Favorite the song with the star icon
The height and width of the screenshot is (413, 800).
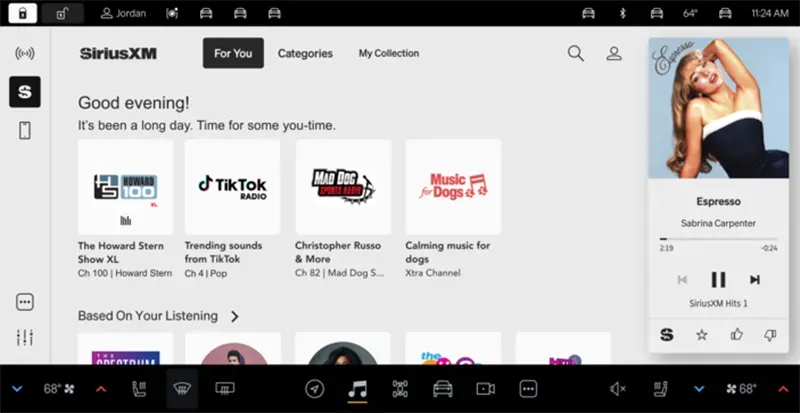pos(701,334)
